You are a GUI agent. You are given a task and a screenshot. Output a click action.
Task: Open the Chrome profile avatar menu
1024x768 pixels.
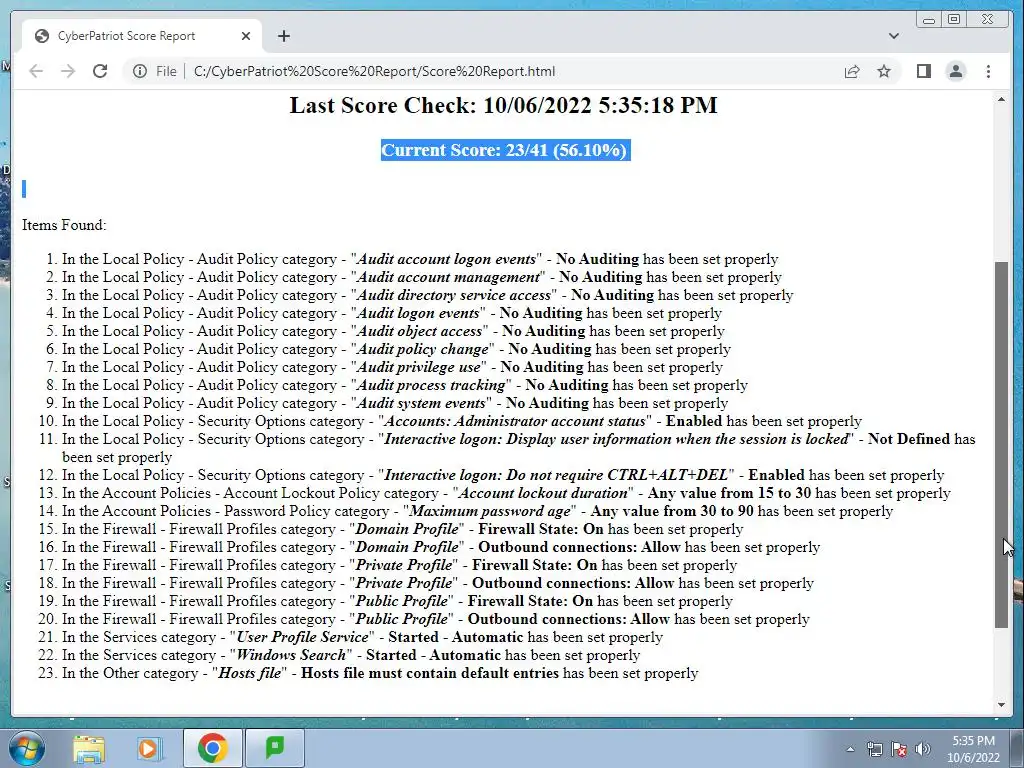(955, 71)
